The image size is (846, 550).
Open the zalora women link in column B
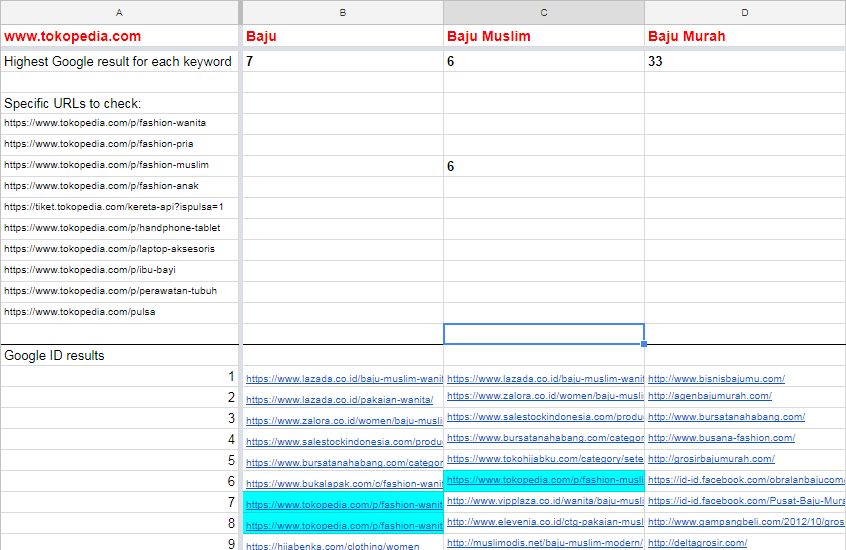coord(344,421)
